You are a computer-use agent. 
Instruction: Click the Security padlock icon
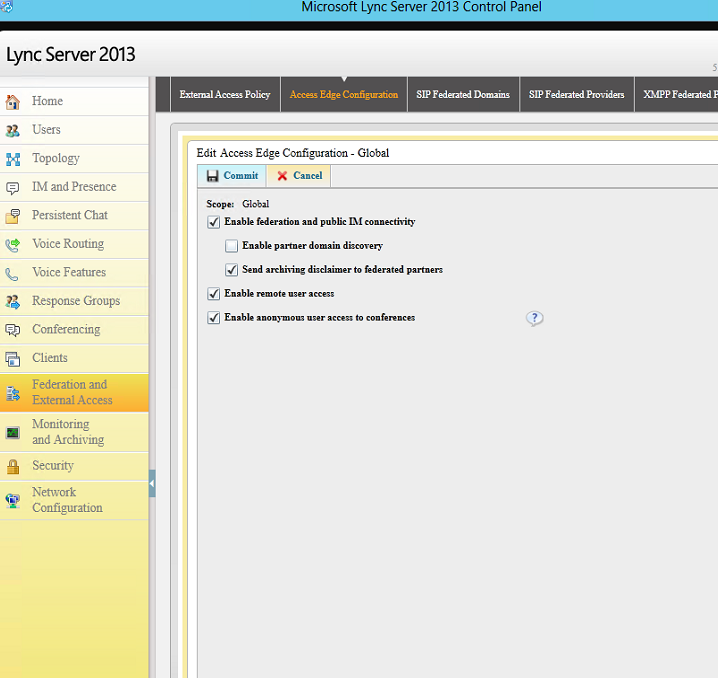pyautogui.click(x=13, y=466)
